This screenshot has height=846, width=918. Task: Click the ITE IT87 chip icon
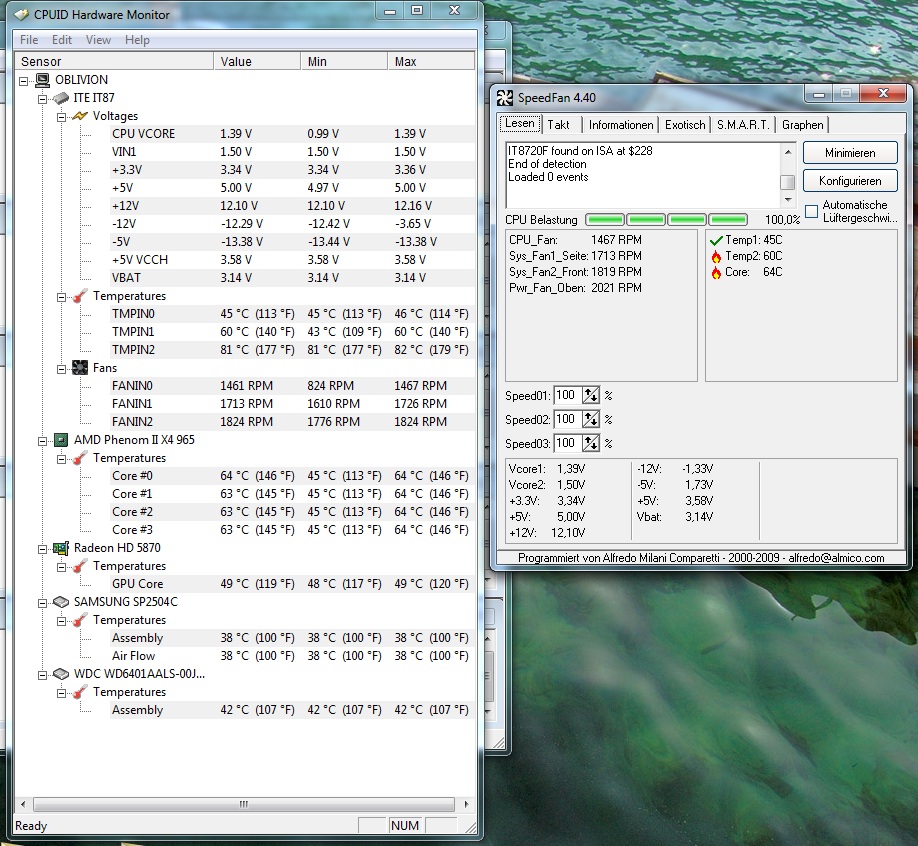[x=61, y=98]
